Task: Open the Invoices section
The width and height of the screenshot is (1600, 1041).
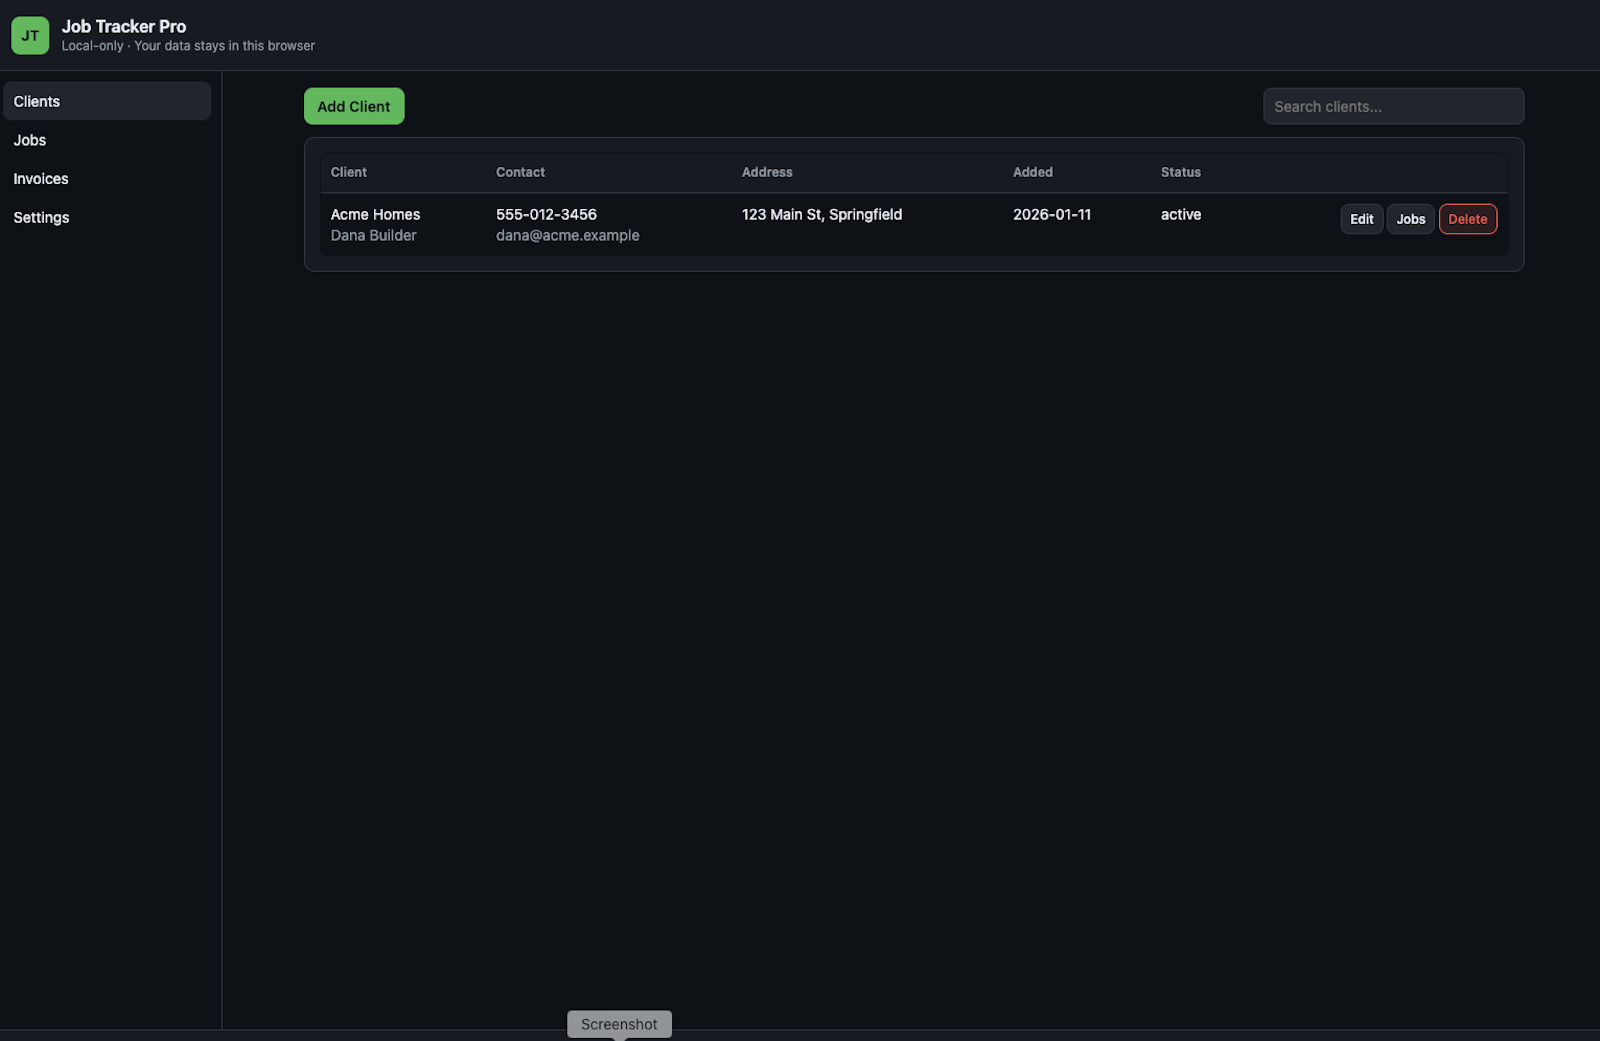Action: point(40,178)
